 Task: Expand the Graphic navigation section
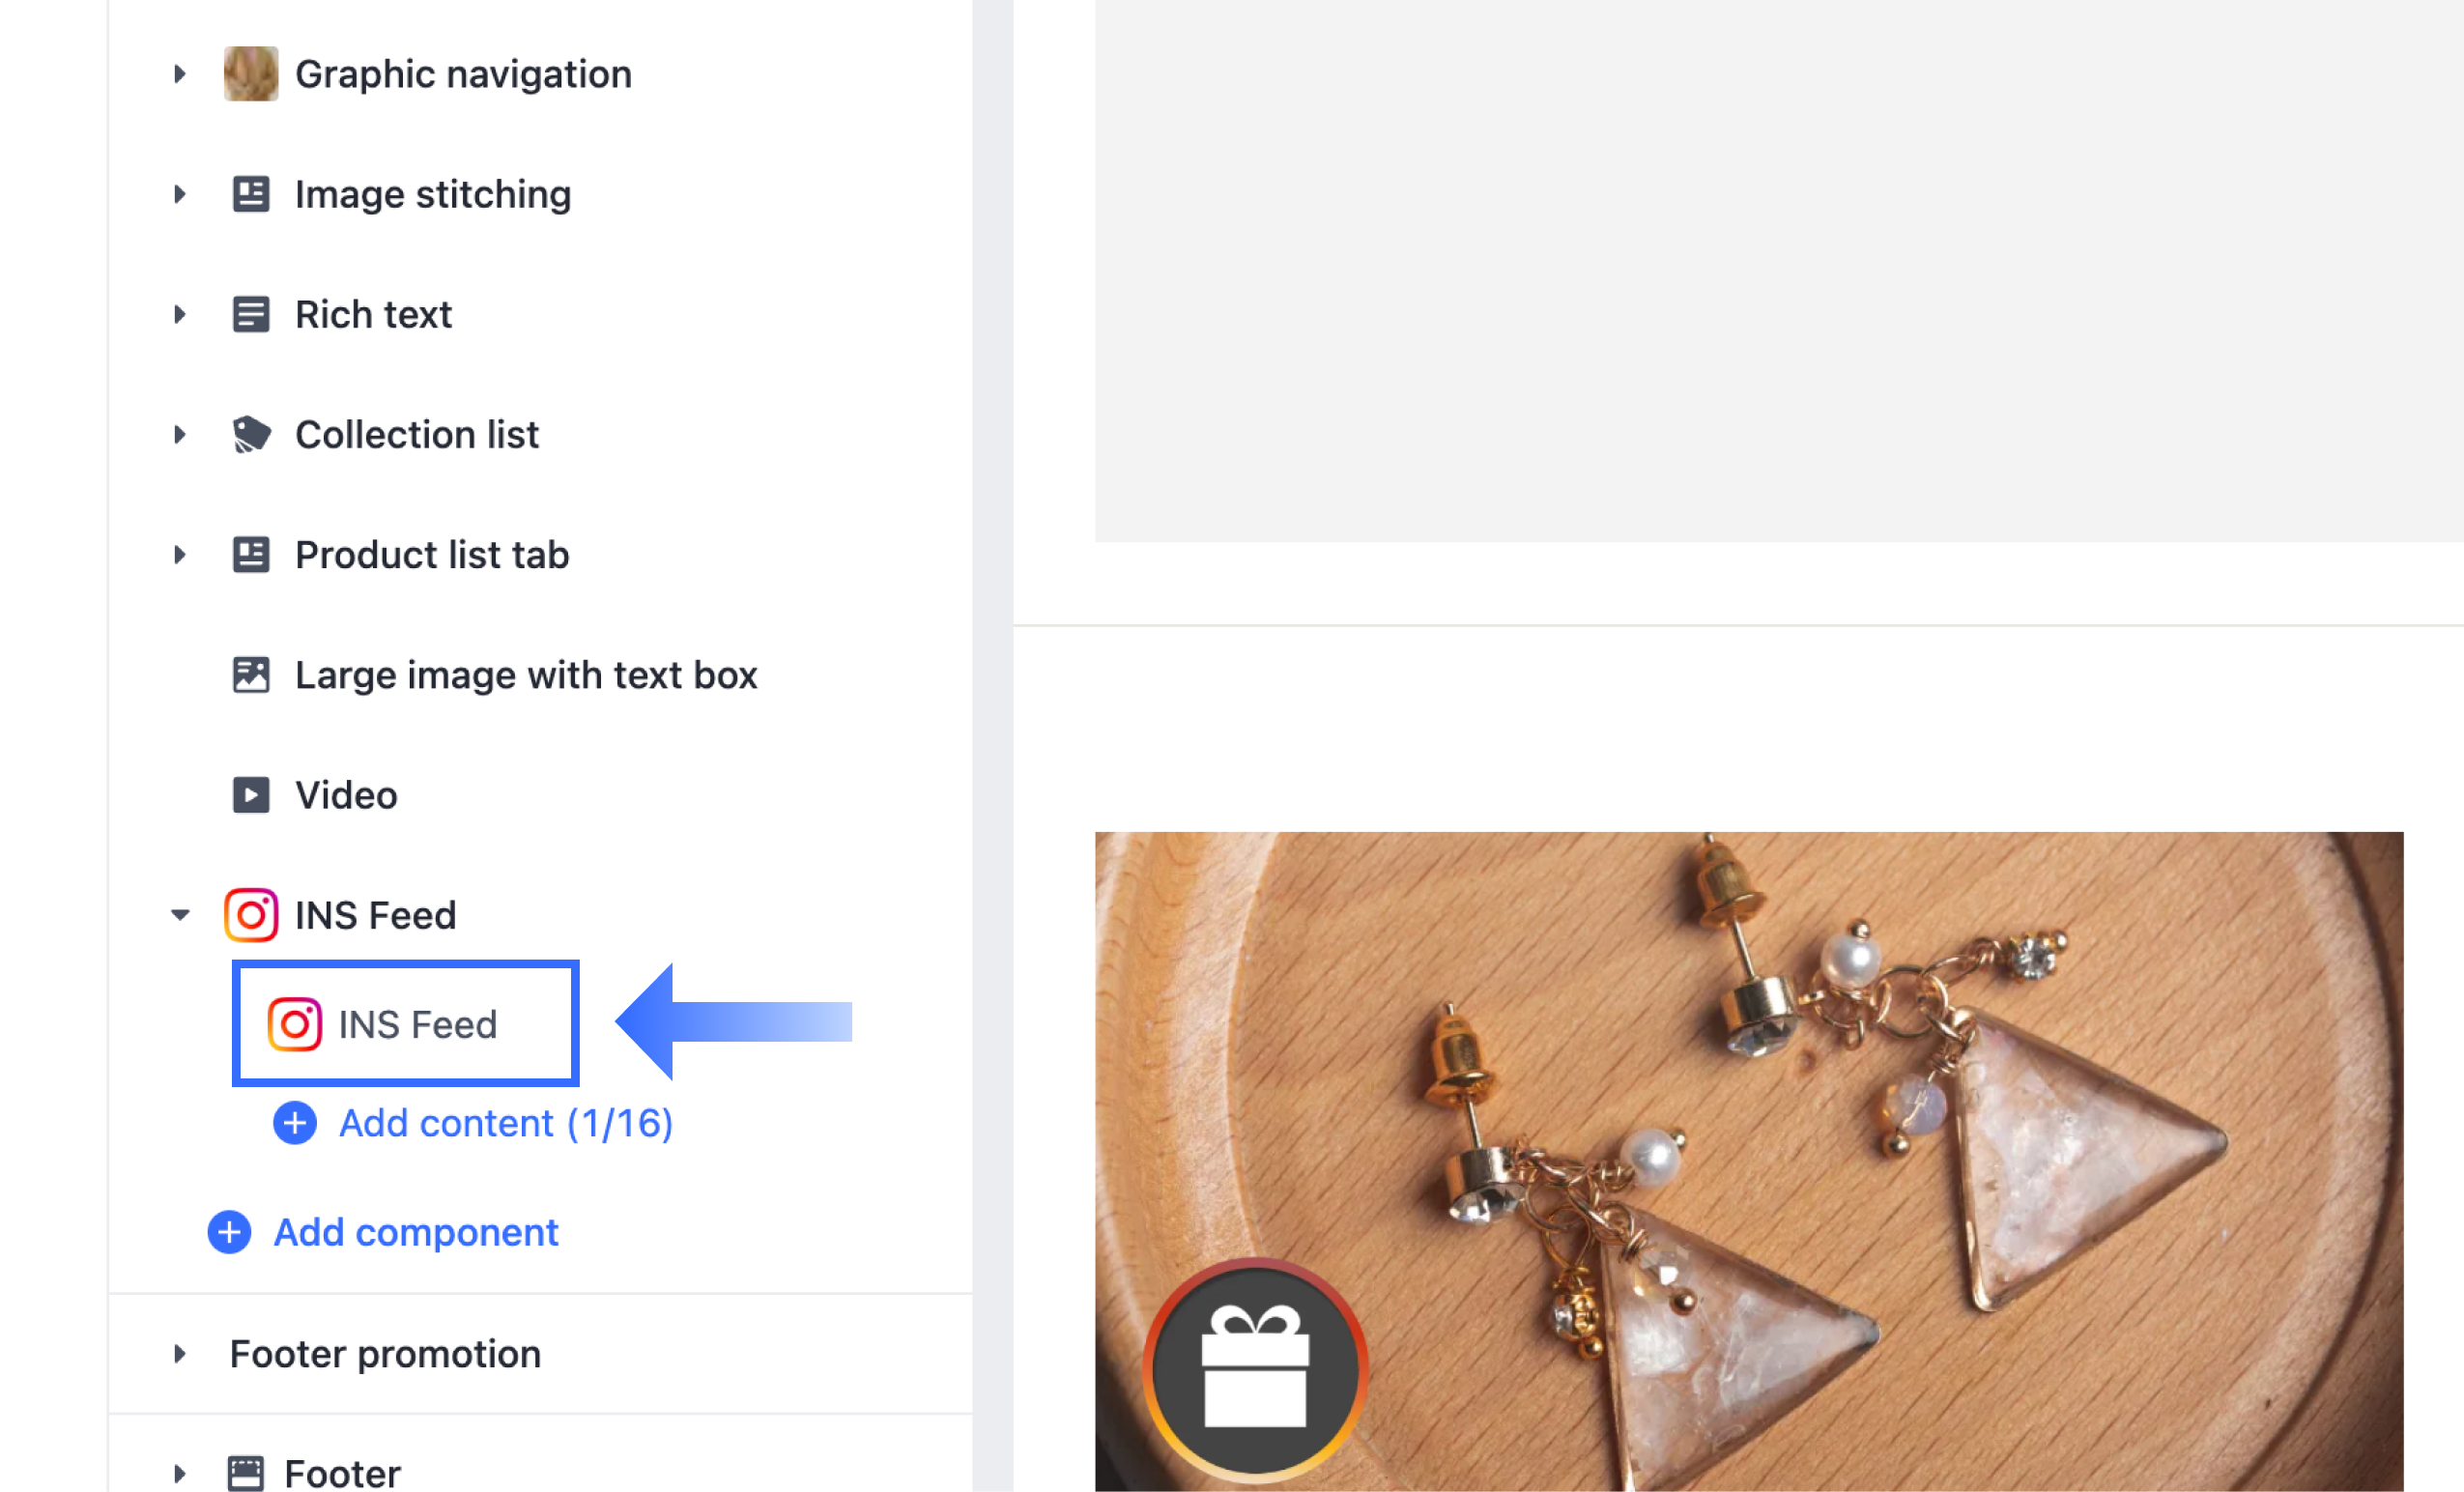pos(180,74)
